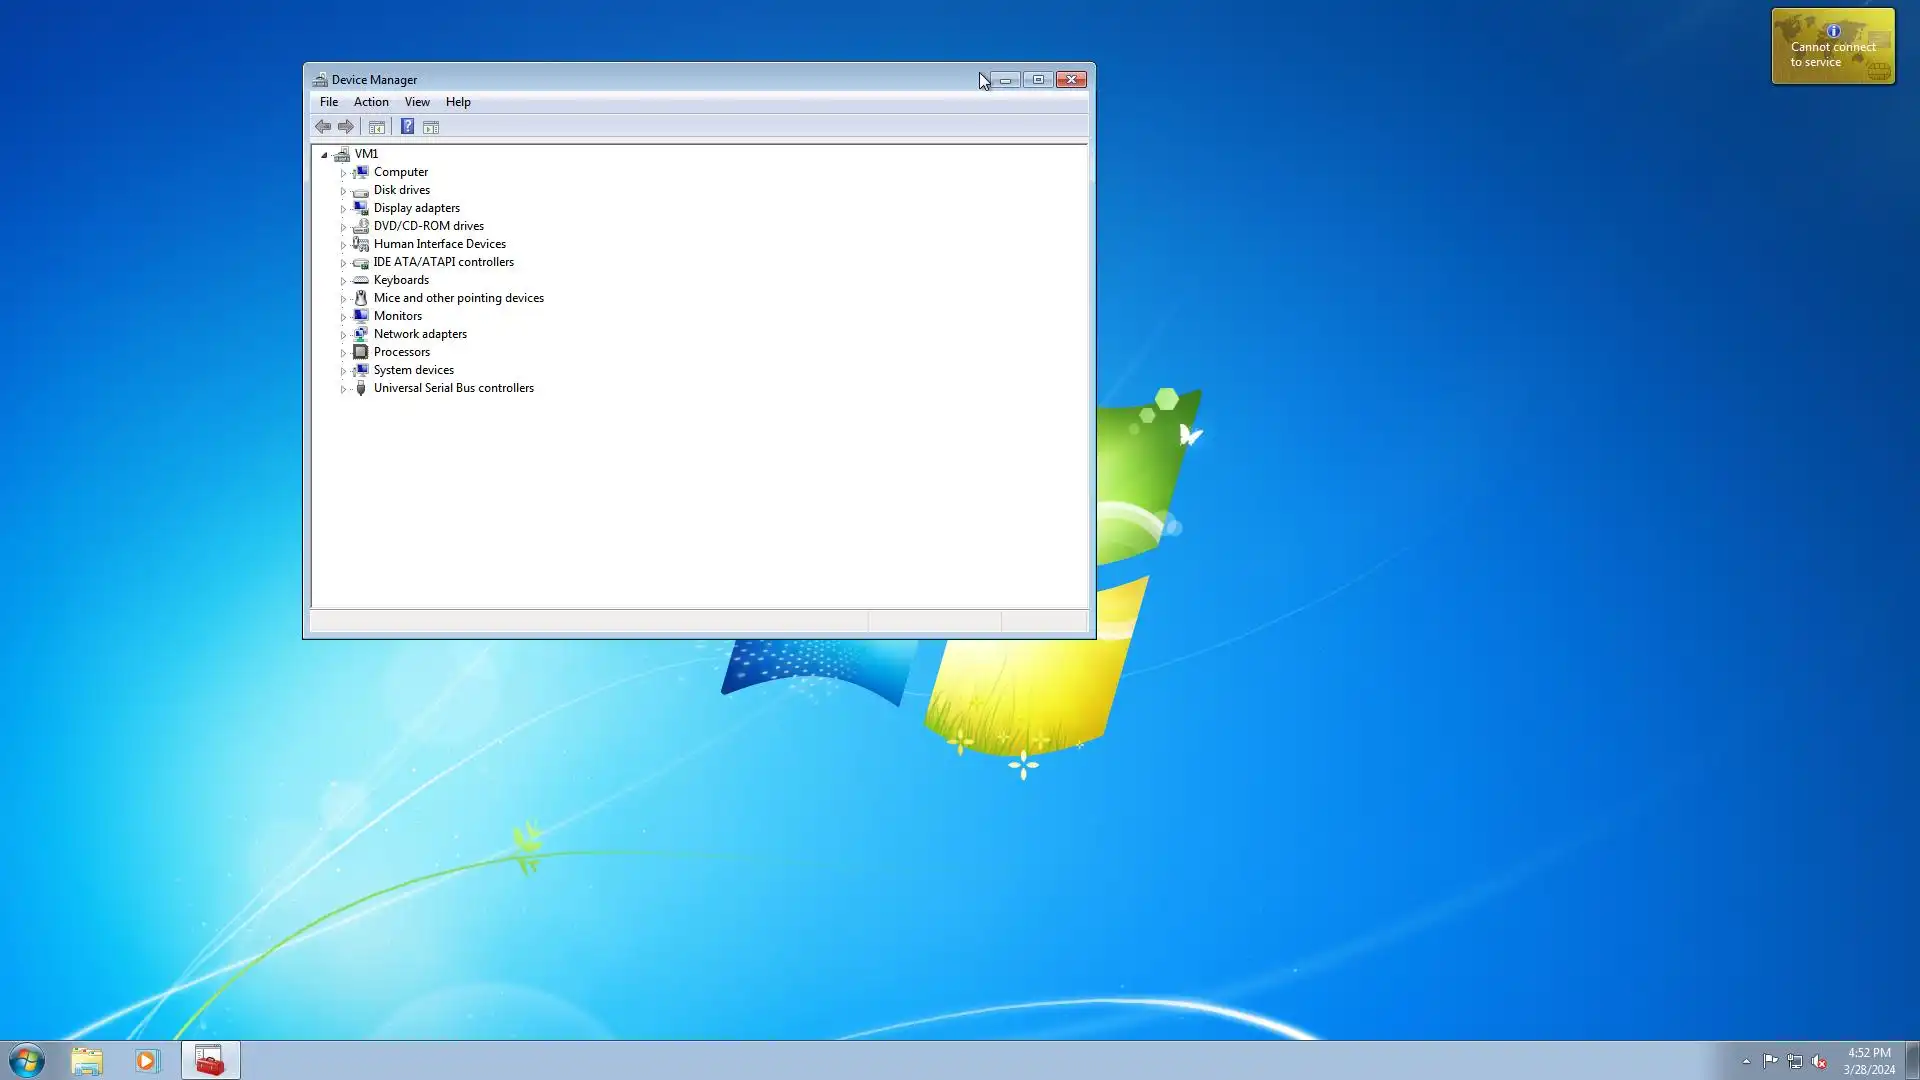This screenshot has height=1080, width=1920.
Task: Open the View menu
Action: (x=417, y=102)
